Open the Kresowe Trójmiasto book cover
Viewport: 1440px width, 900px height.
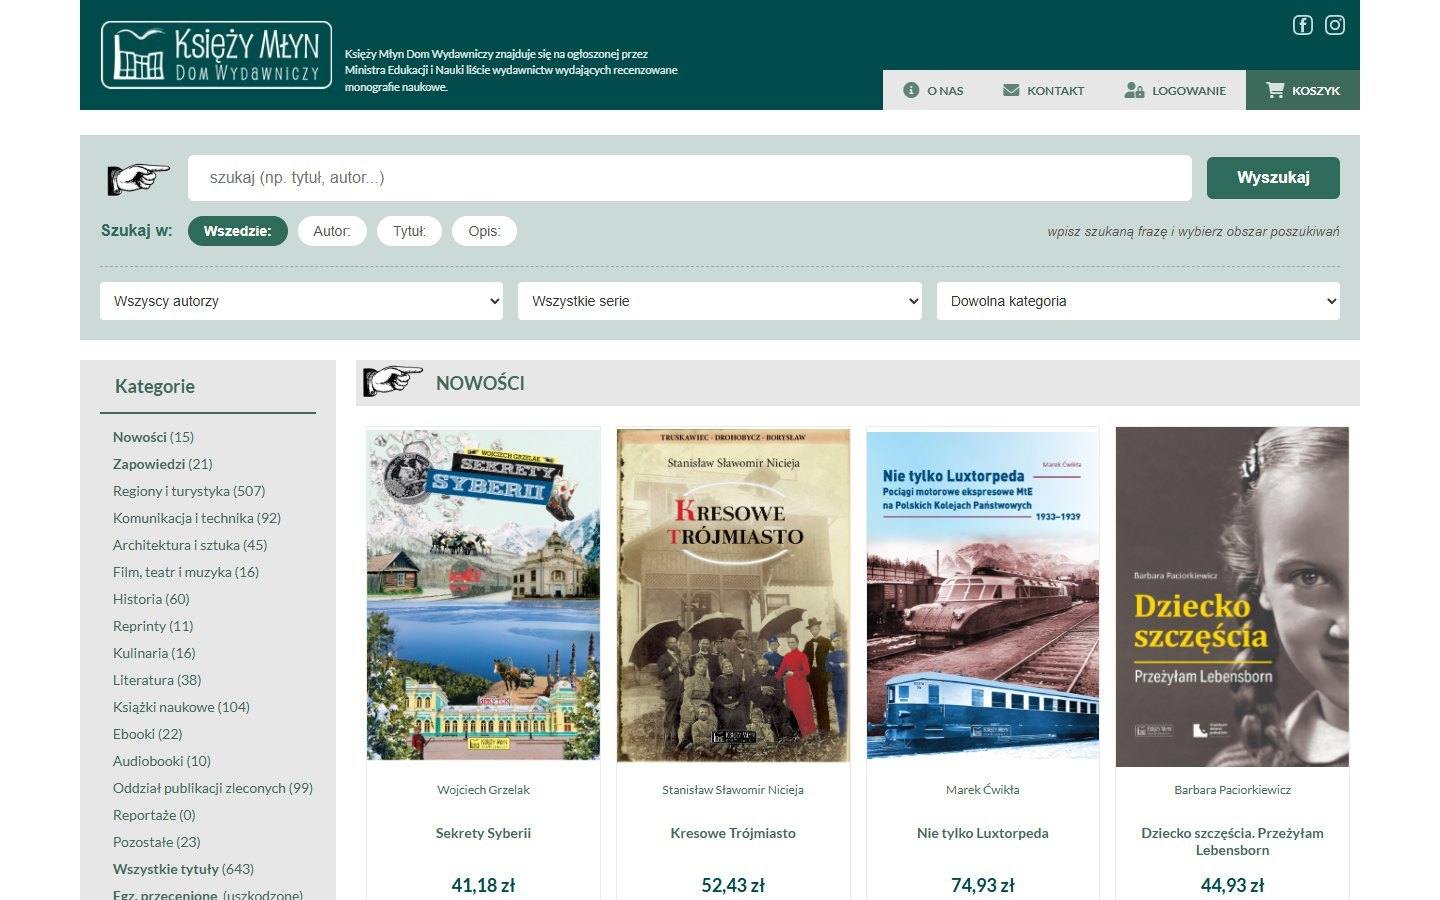733,595
